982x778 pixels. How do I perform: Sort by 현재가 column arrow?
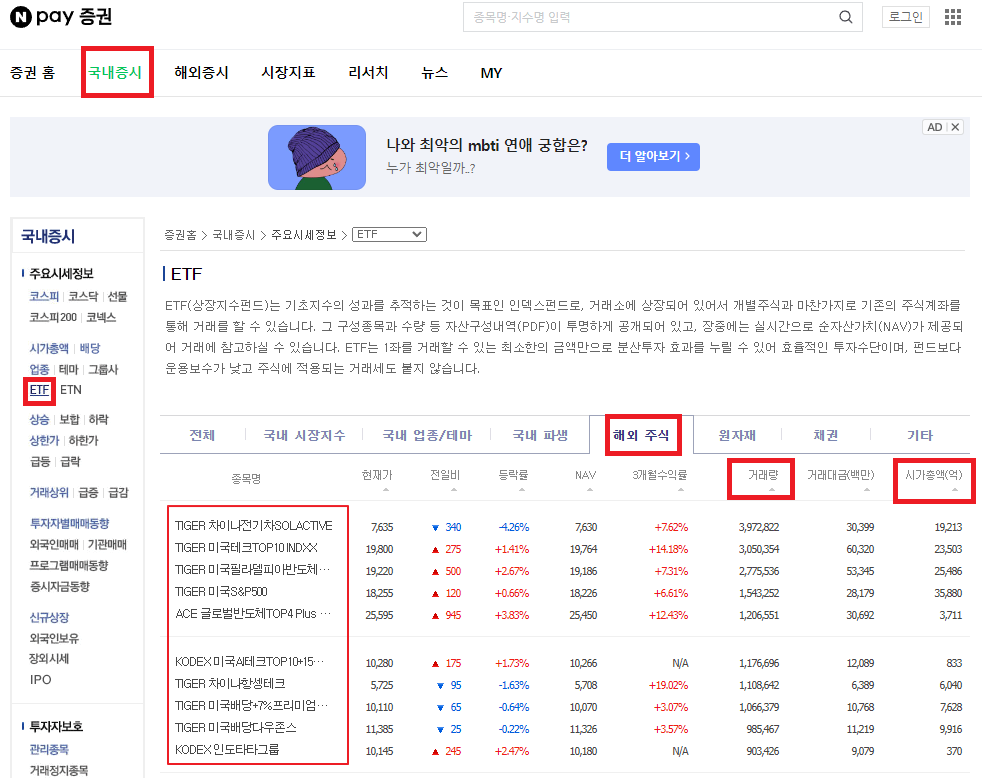386,489
